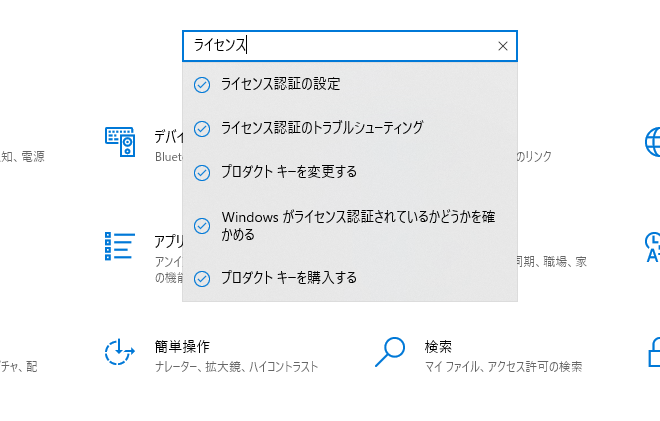
Task: Click checkmark icon beside ライセンス認証の設定
Action: click(x=202, y=85)
